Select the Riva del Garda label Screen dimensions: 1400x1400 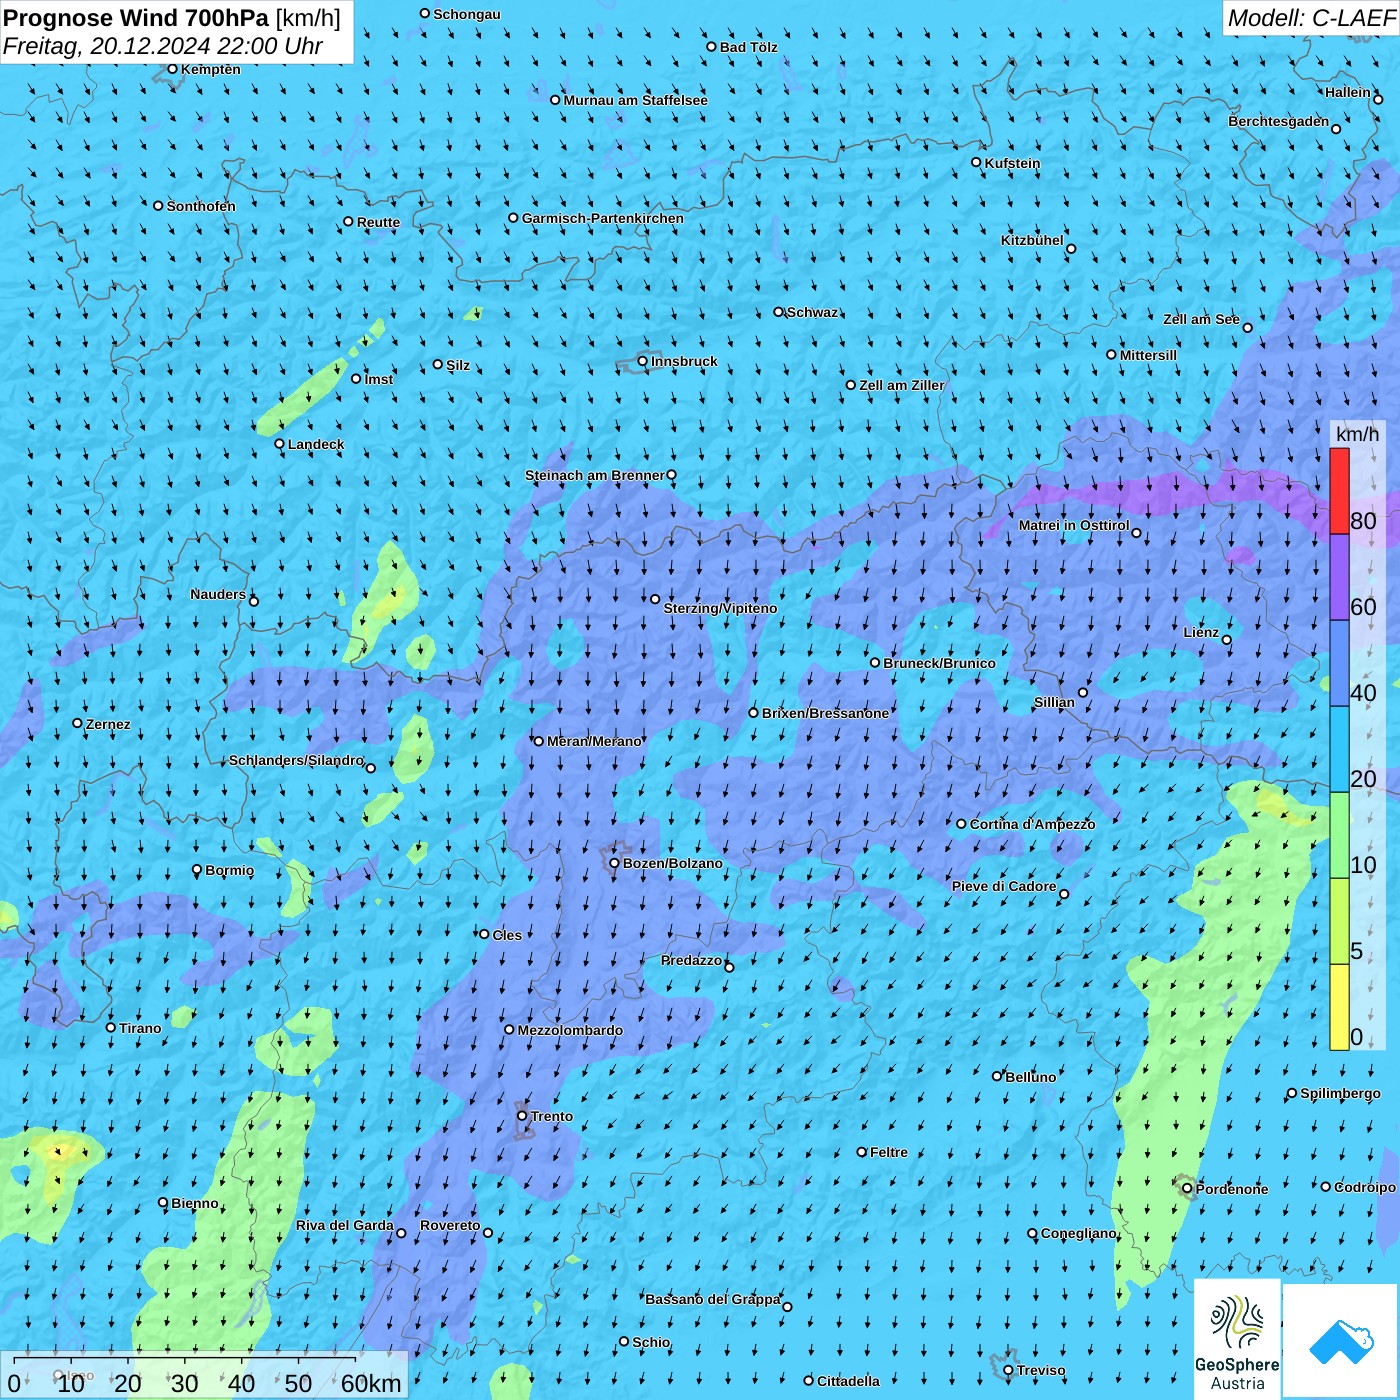tap(344, 1225)
